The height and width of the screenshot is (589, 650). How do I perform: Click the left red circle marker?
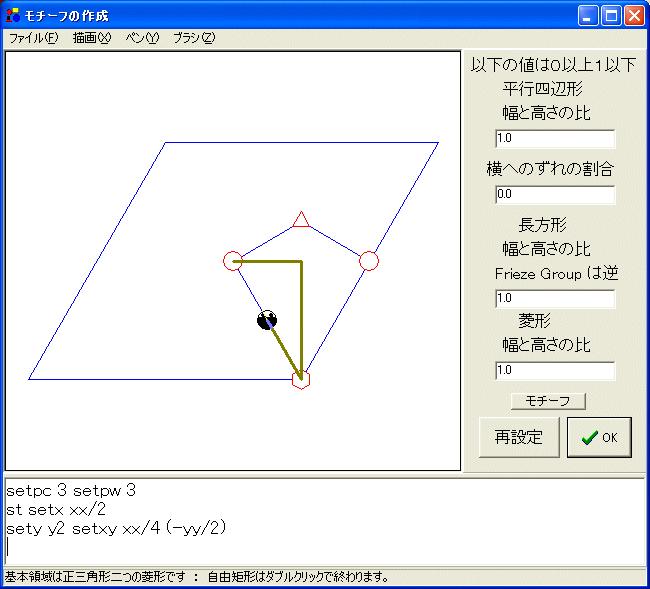click(x=233, y=261)
